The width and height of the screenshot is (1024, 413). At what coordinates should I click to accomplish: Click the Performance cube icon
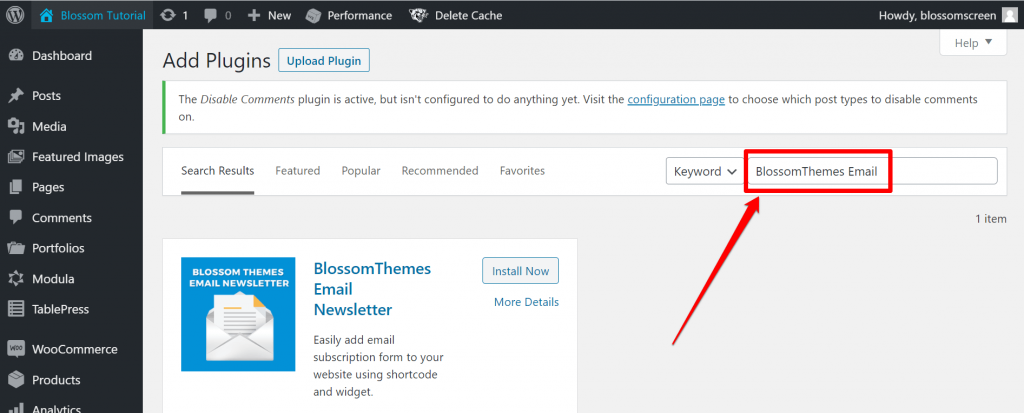(313, 15)
